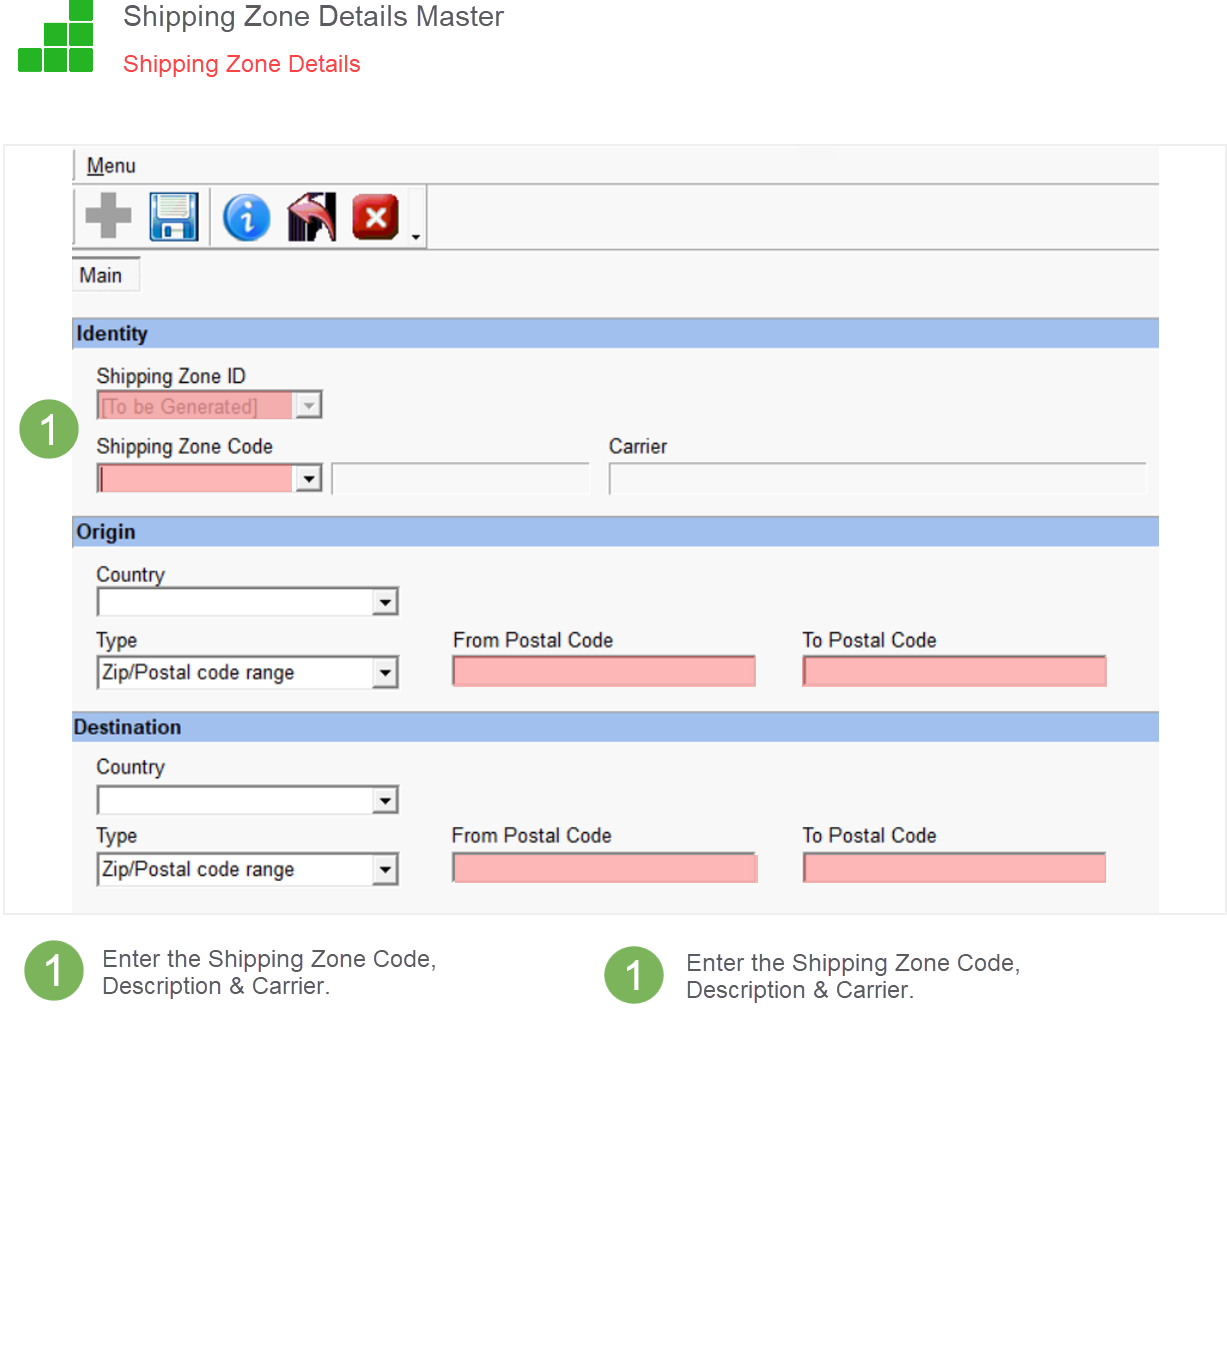Click the Destination To Postal Code field
The height and width of the screenshot is (1358, 1227).
953,868
